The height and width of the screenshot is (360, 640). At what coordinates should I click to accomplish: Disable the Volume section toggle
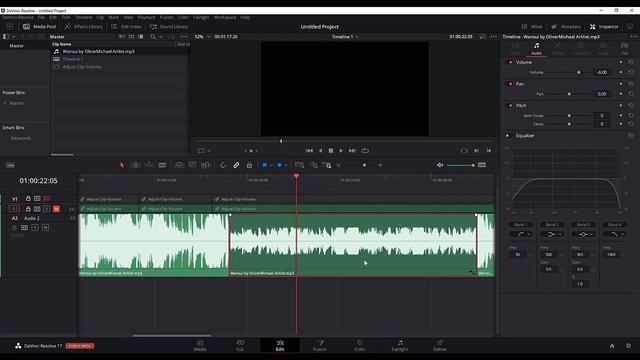pos(509,62)
